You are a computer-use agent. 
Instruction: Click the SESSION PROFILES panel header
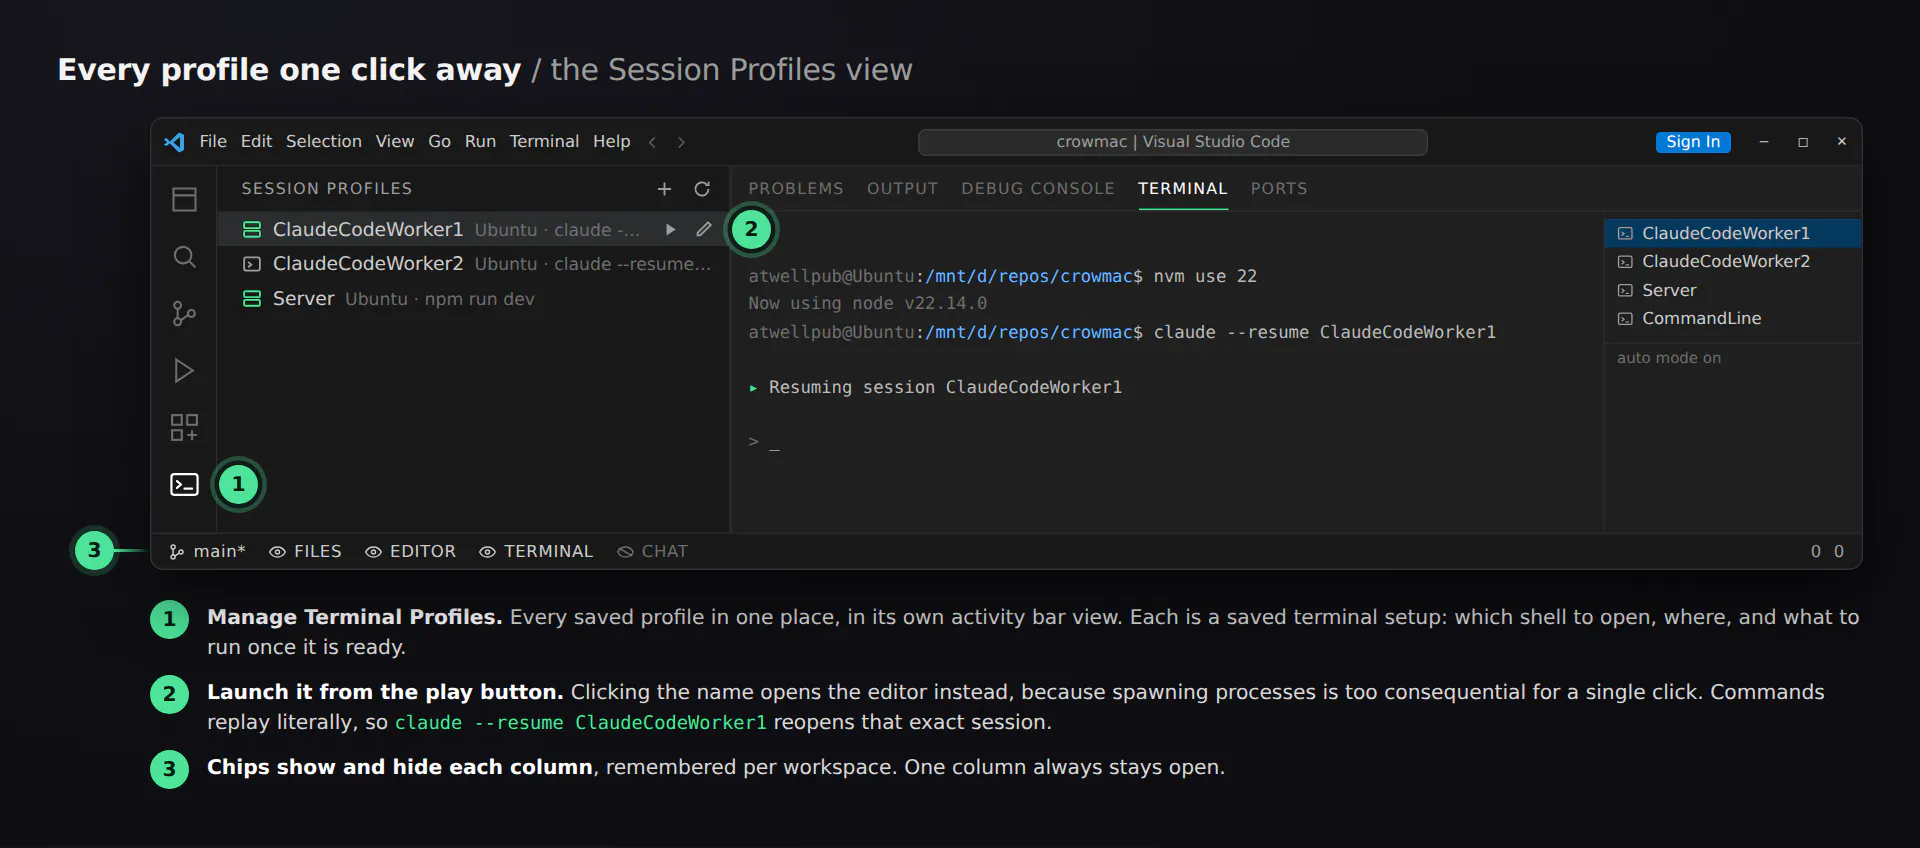pyautogui.click(x=326, y=189)
